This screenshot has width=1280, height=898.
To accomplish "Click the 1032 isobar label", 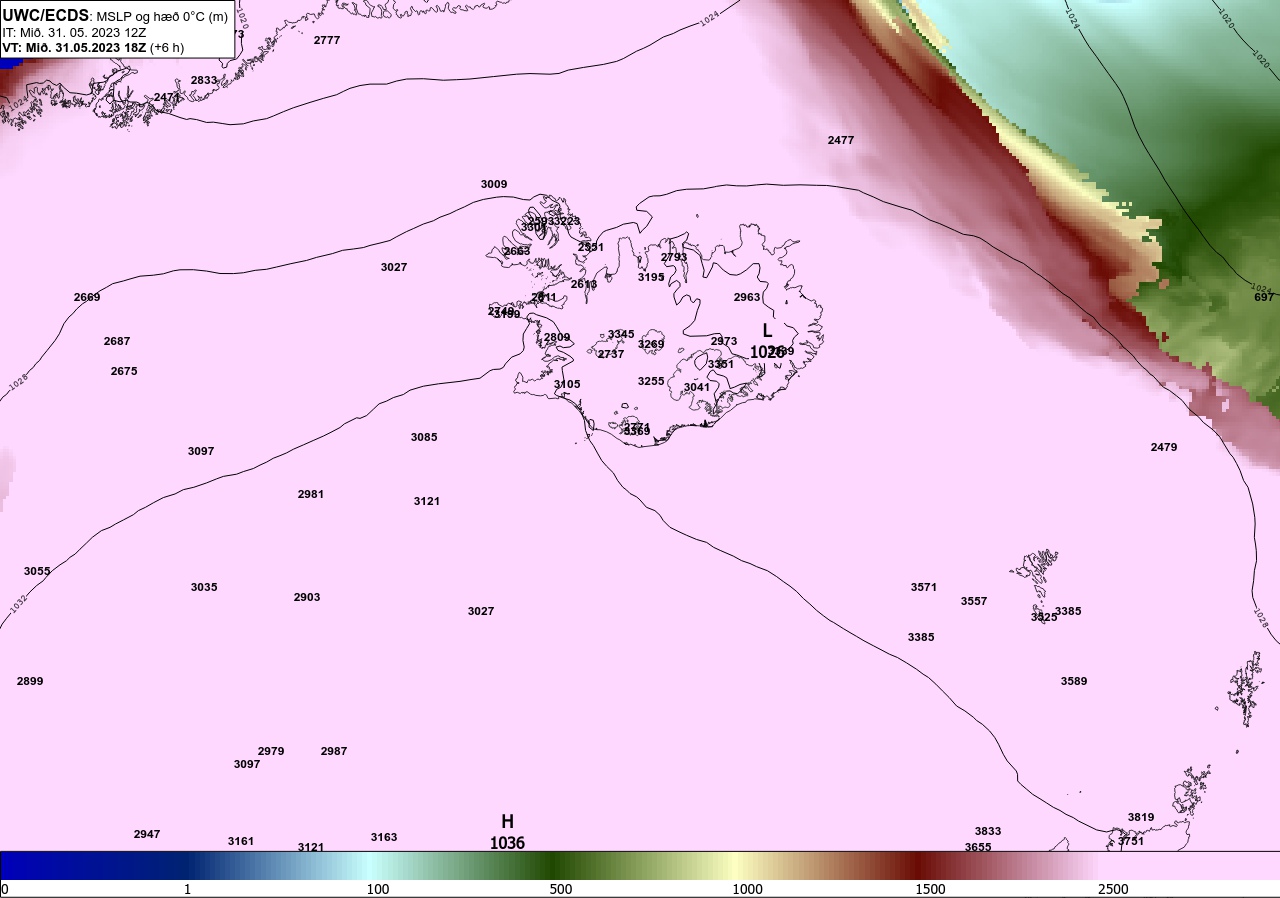I will click(18, 604).
